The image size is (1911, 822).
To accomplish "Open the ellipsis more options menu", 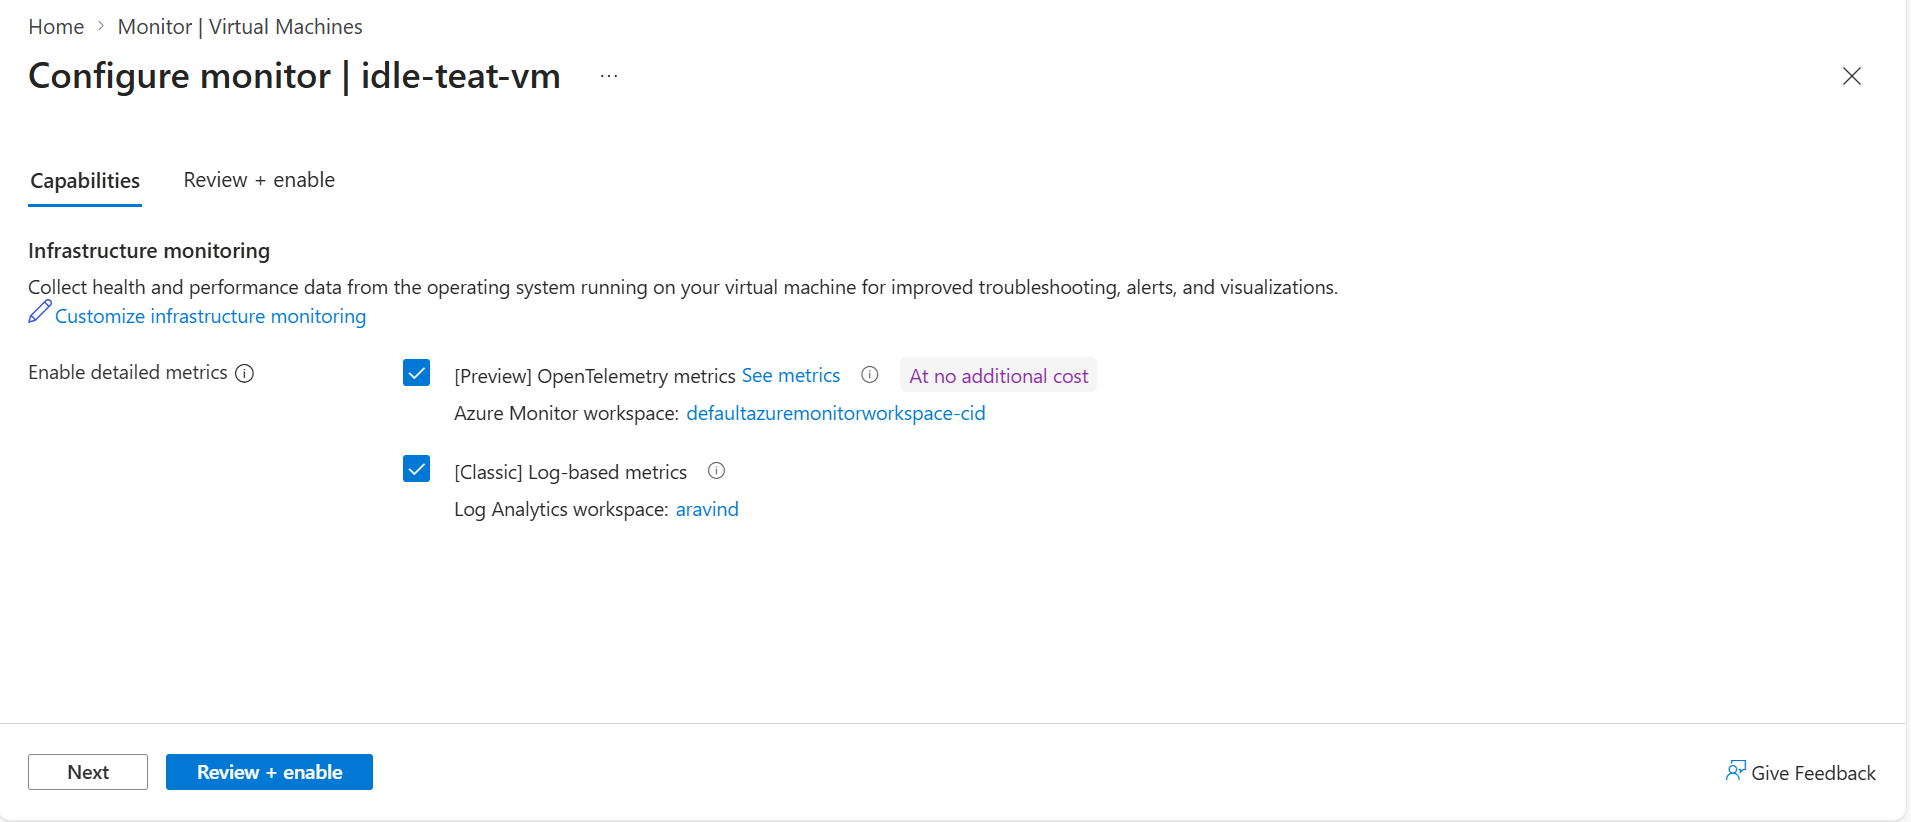I will (x=609, y=76).
